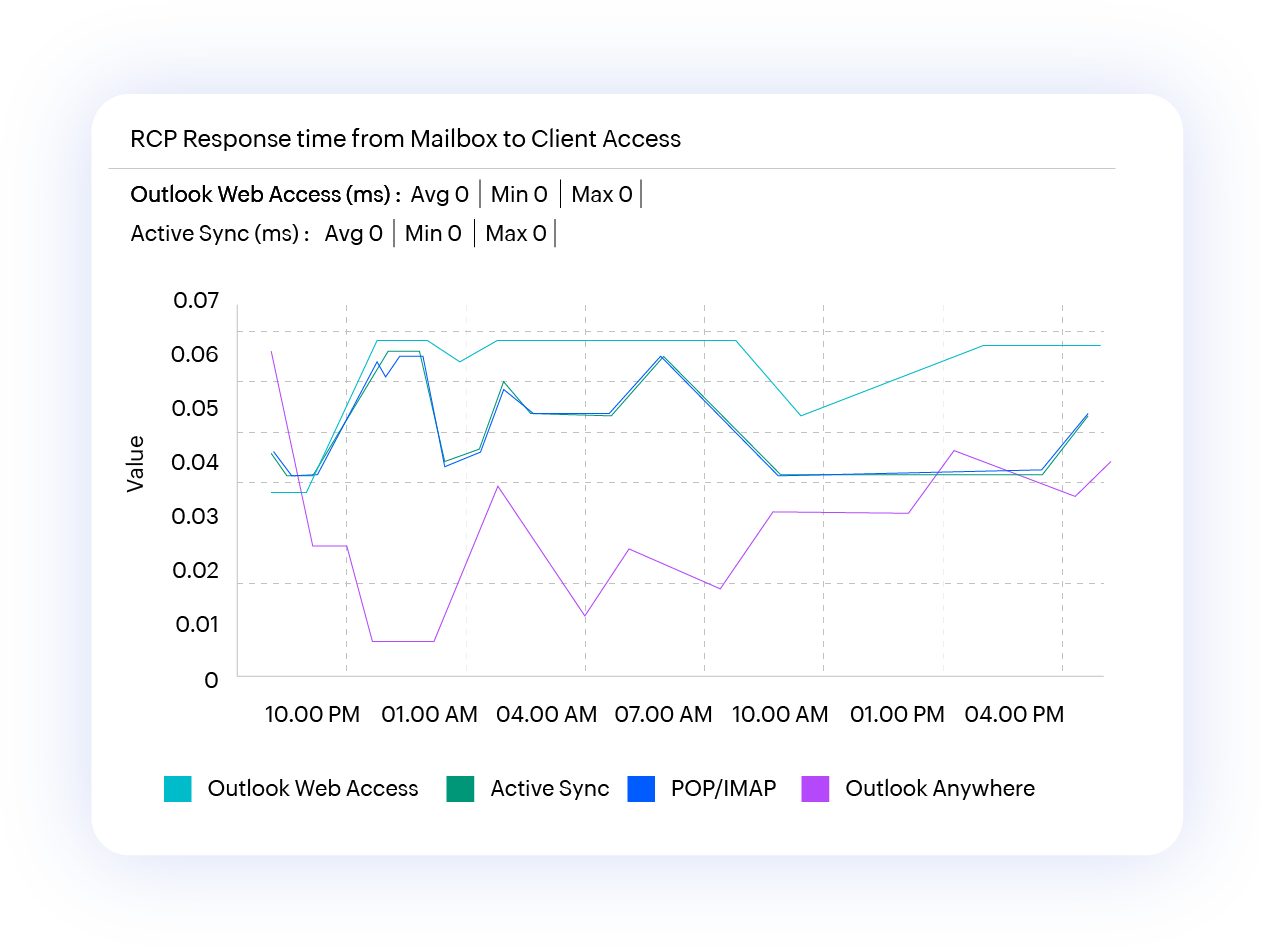This screenshot has width=1261, height=952.
Task: Click the 0.07 y-axis tick label
Action: 195,300
